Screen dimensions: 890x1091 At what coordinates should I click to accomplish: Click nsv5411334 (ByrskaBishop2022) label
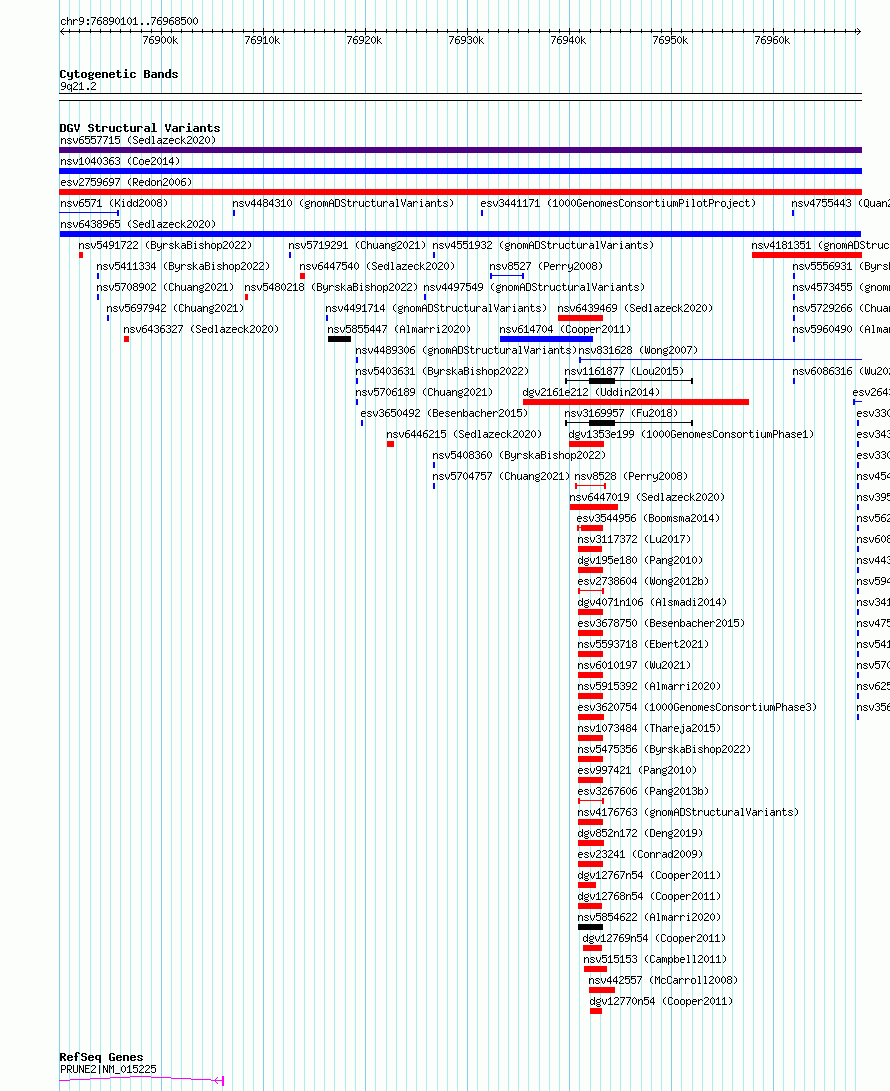pyautogui.click(x=184, y=266)
